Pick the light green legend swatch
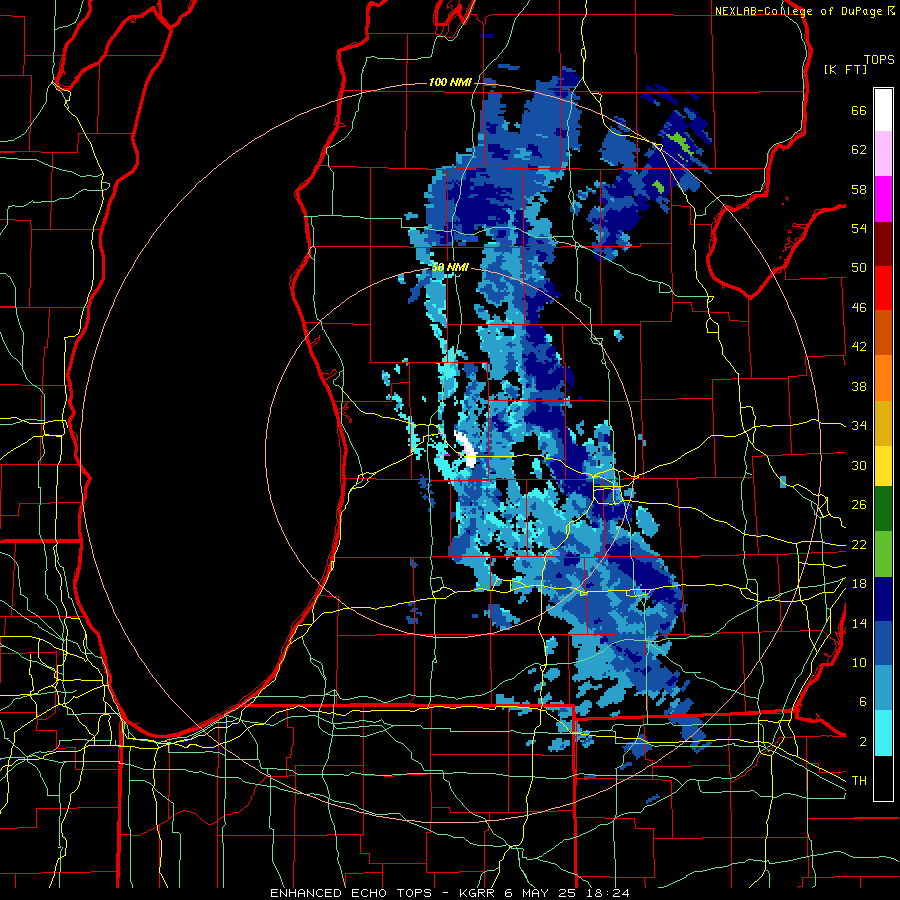The width and height of the screenshot is (900, 900). [x=883, y=553]
